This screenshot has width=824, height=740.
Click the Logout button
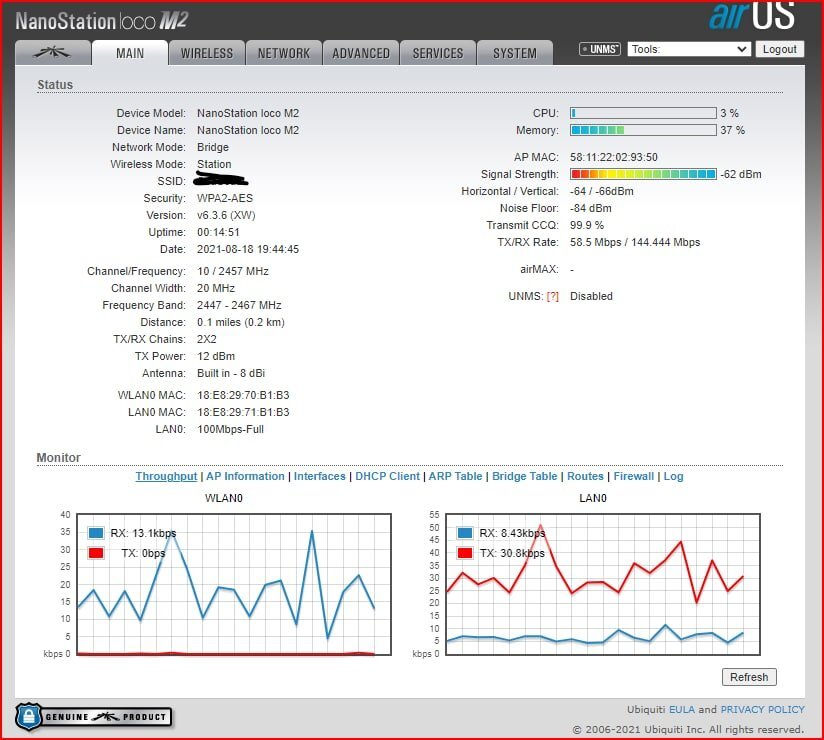[780, 49]
